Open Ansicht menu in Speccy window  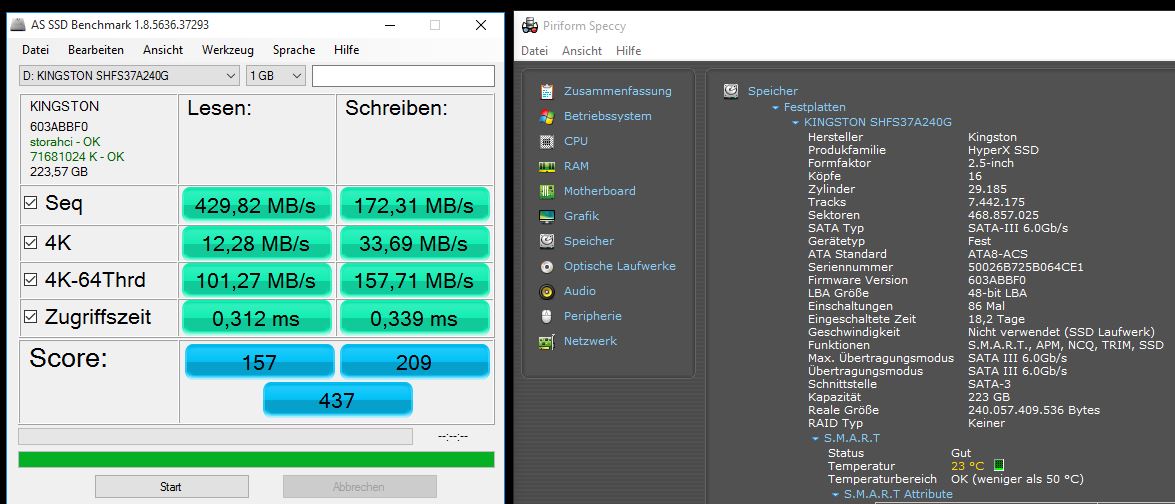[x=582, y=51]
